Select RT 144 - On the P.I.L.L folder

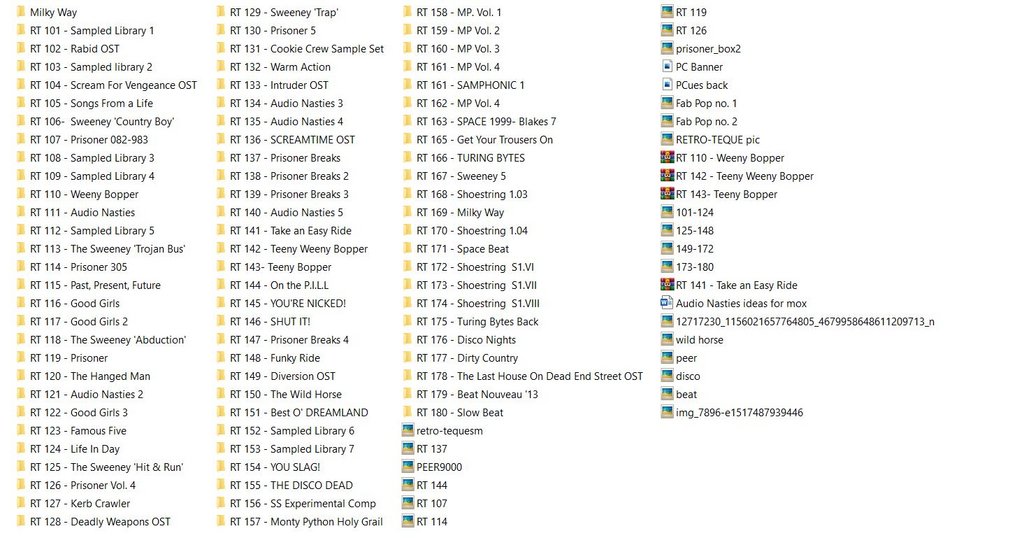279,285
